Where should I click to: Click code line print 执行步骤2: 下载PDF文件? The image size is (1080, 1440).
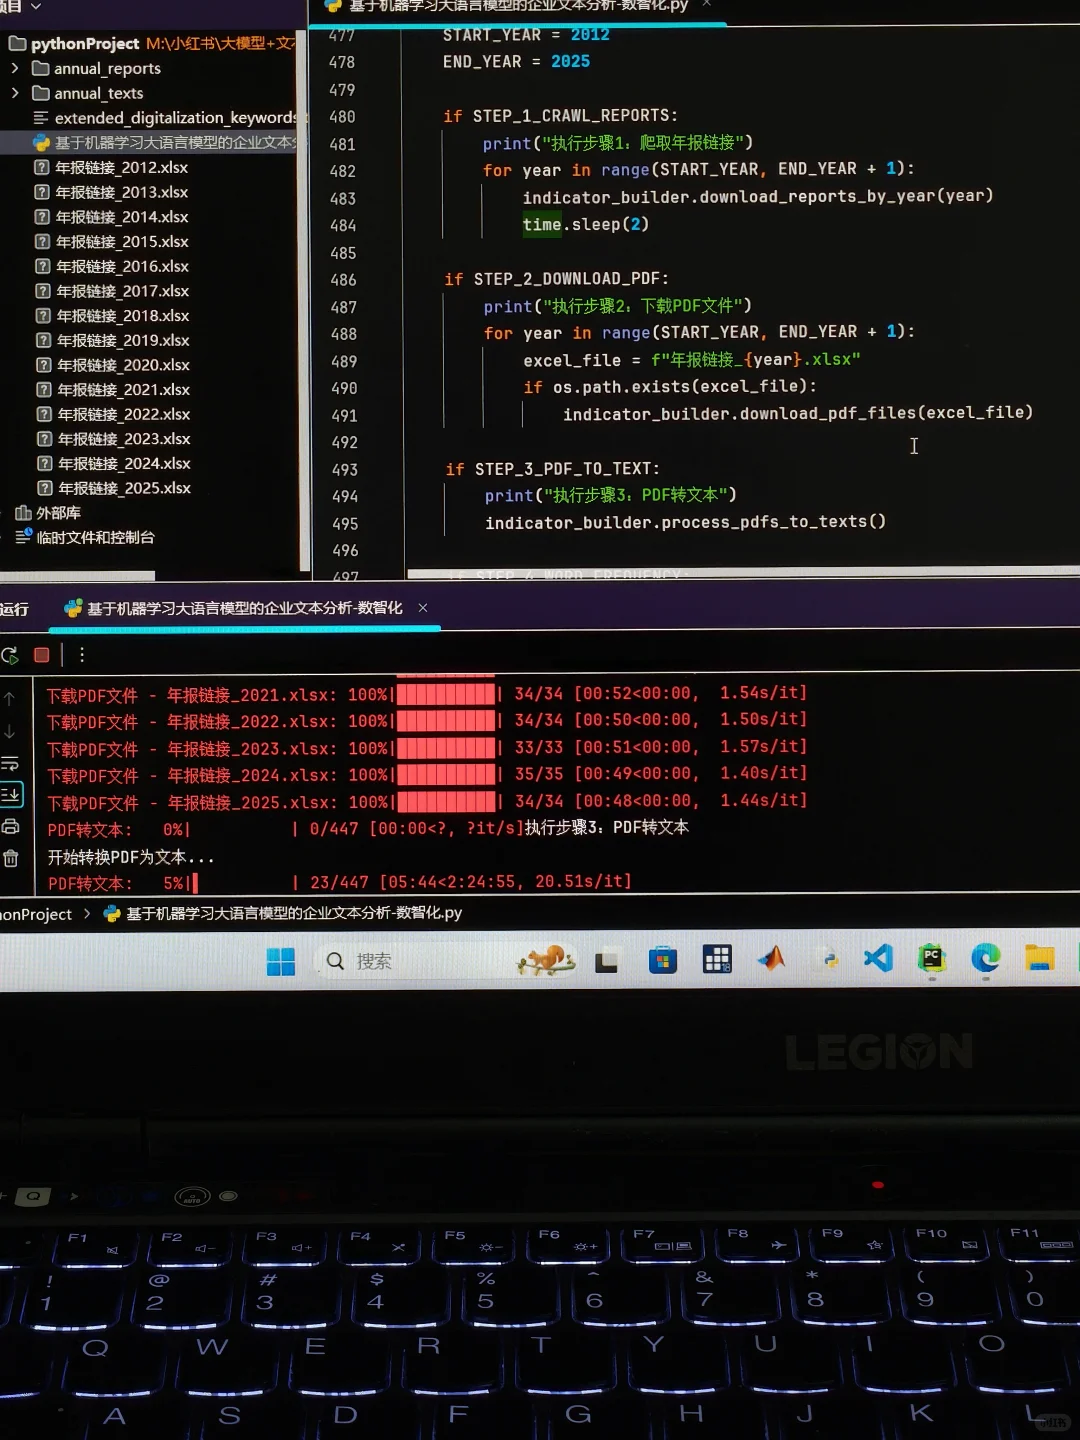click(617, 306)
